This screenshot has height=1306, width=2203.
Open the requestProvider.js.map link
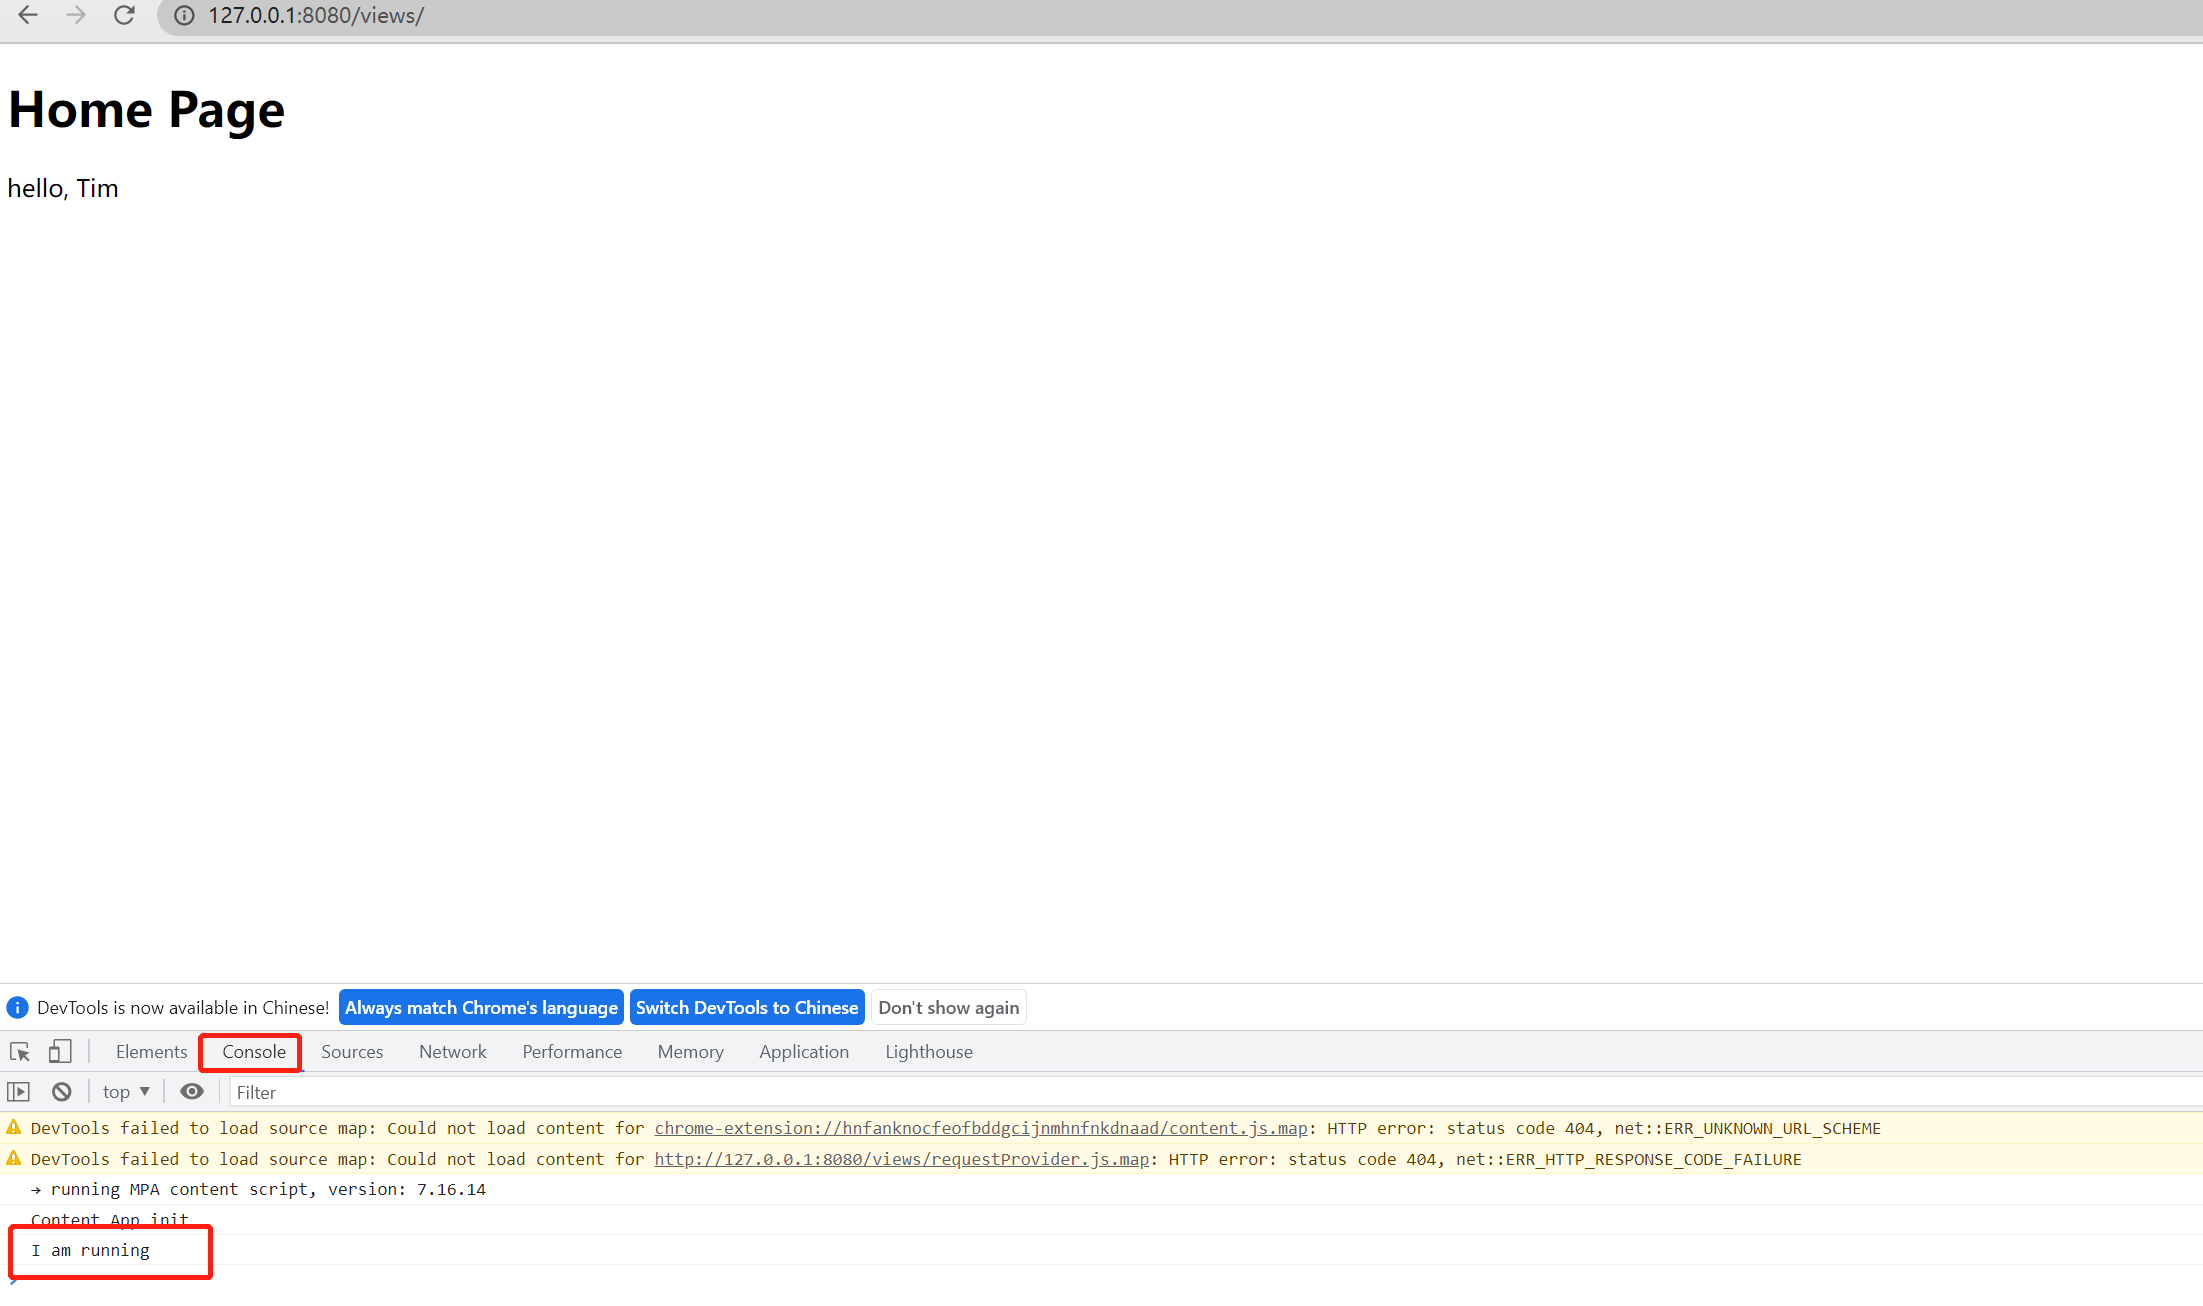click(902, 1159)
